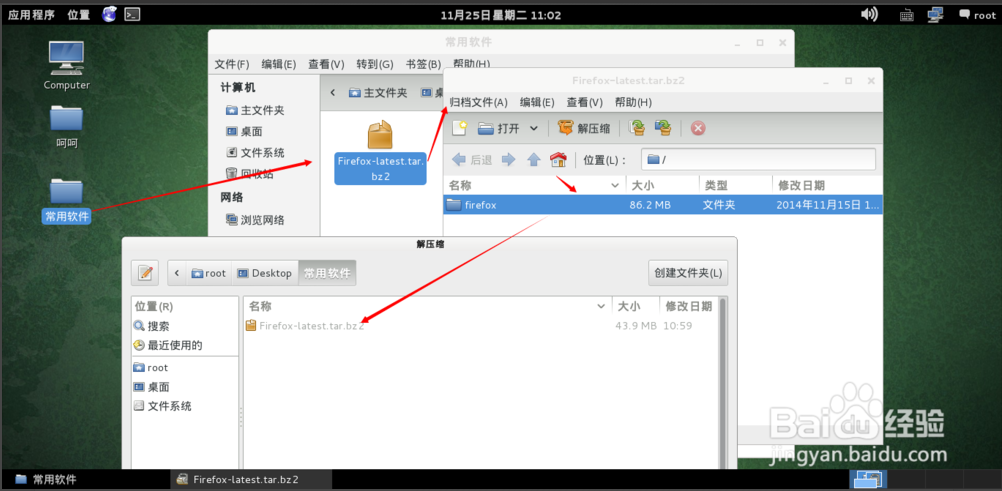Go up one level in archive manager
This screenshot has width=1002, height=491.
(x=534, y=159)
